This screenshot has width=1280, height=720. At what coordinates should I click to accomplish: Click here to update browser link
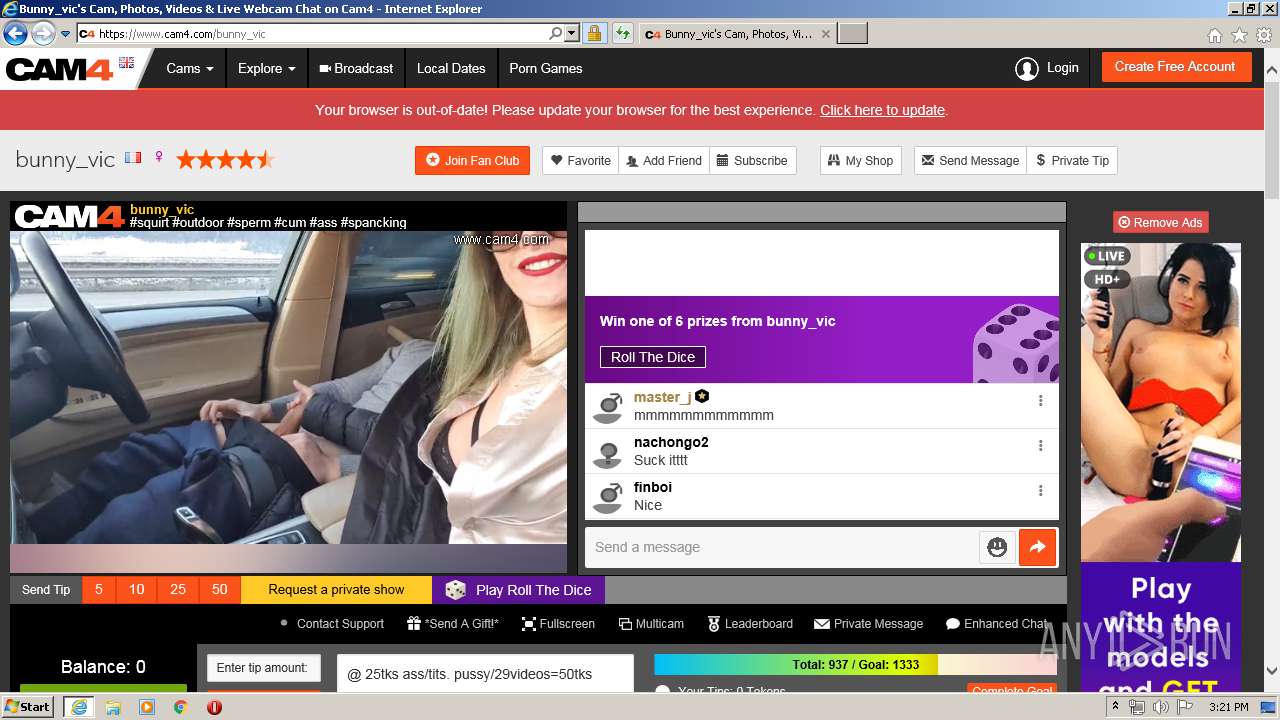(882, 110)
